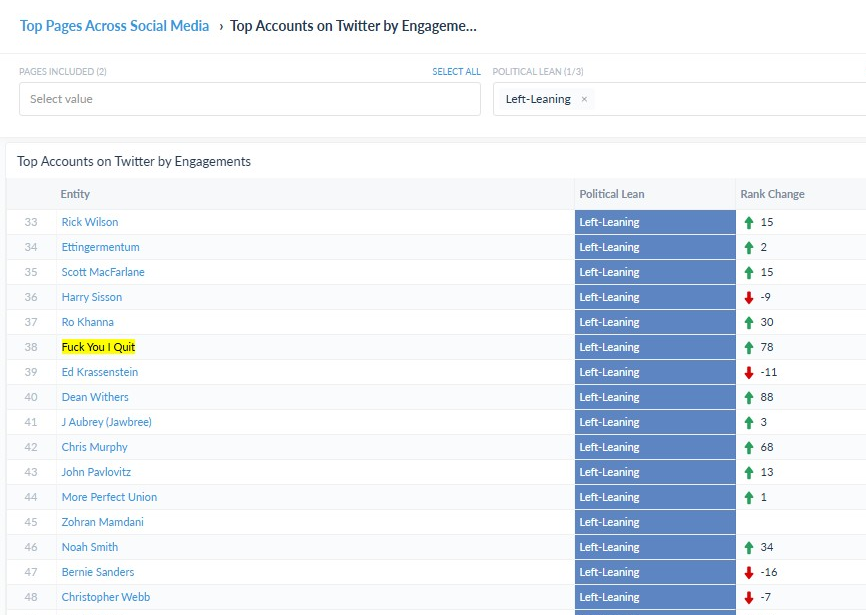The image size is (866, 615).
Task: Click rank change value 68
Action: 767,447
